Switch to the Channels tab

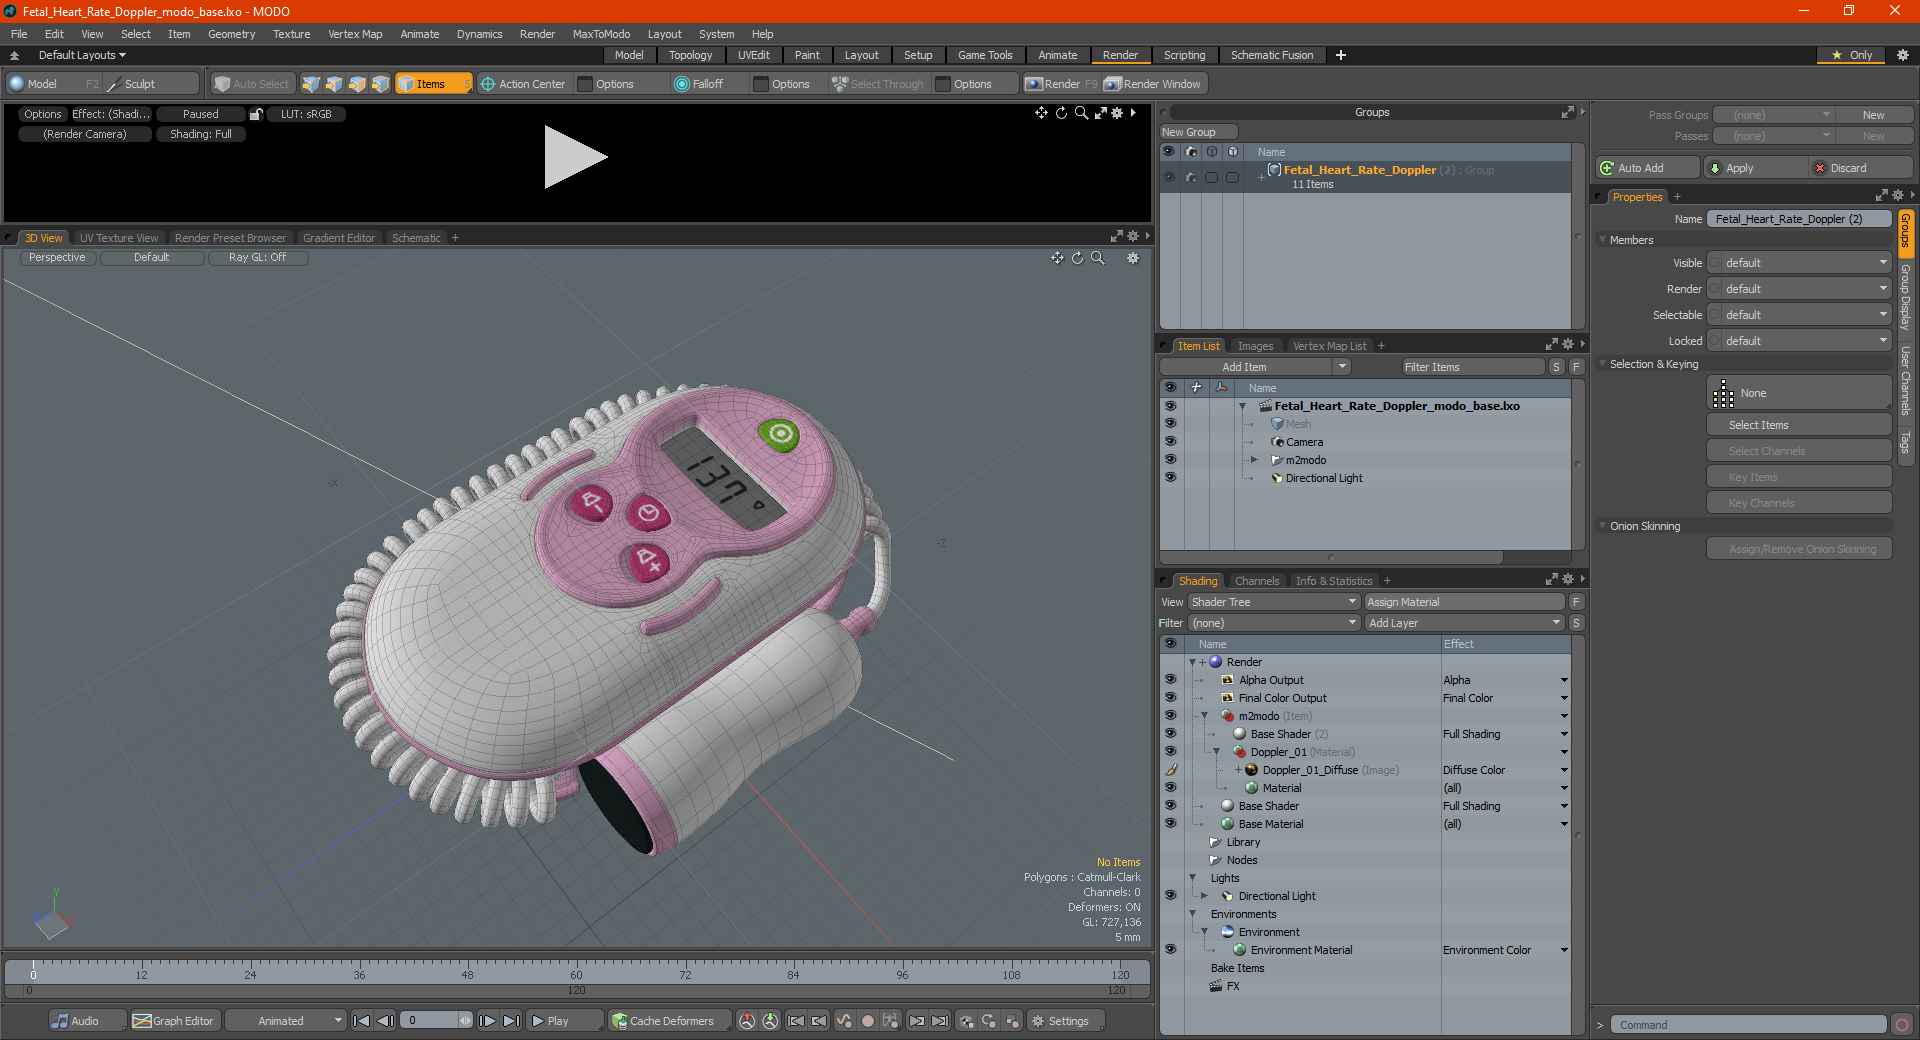coord(1256,581)
